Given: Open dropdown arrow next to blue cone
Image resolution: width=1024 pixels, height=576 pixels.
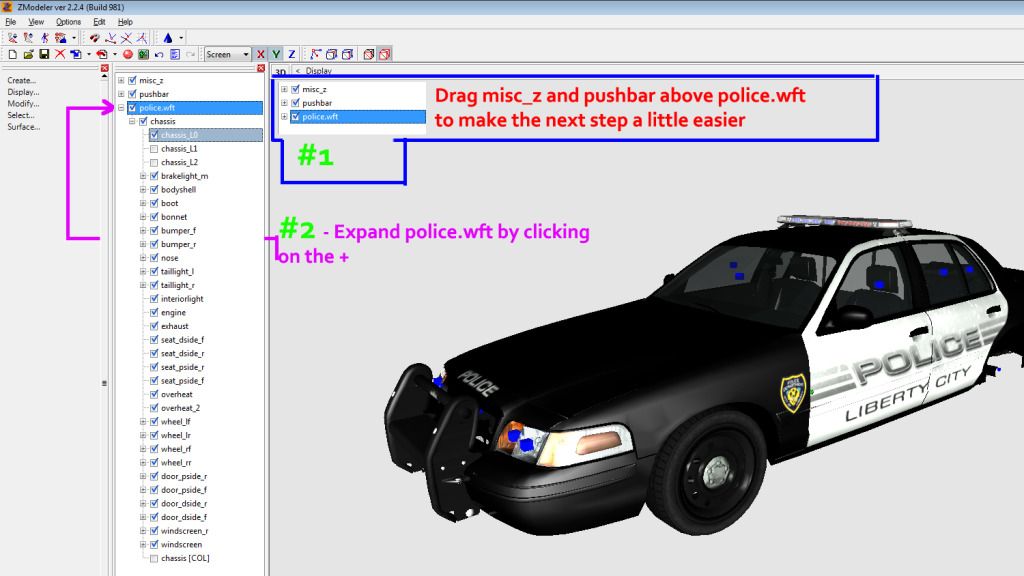Looking at the screenshot, I should [181, 38].
